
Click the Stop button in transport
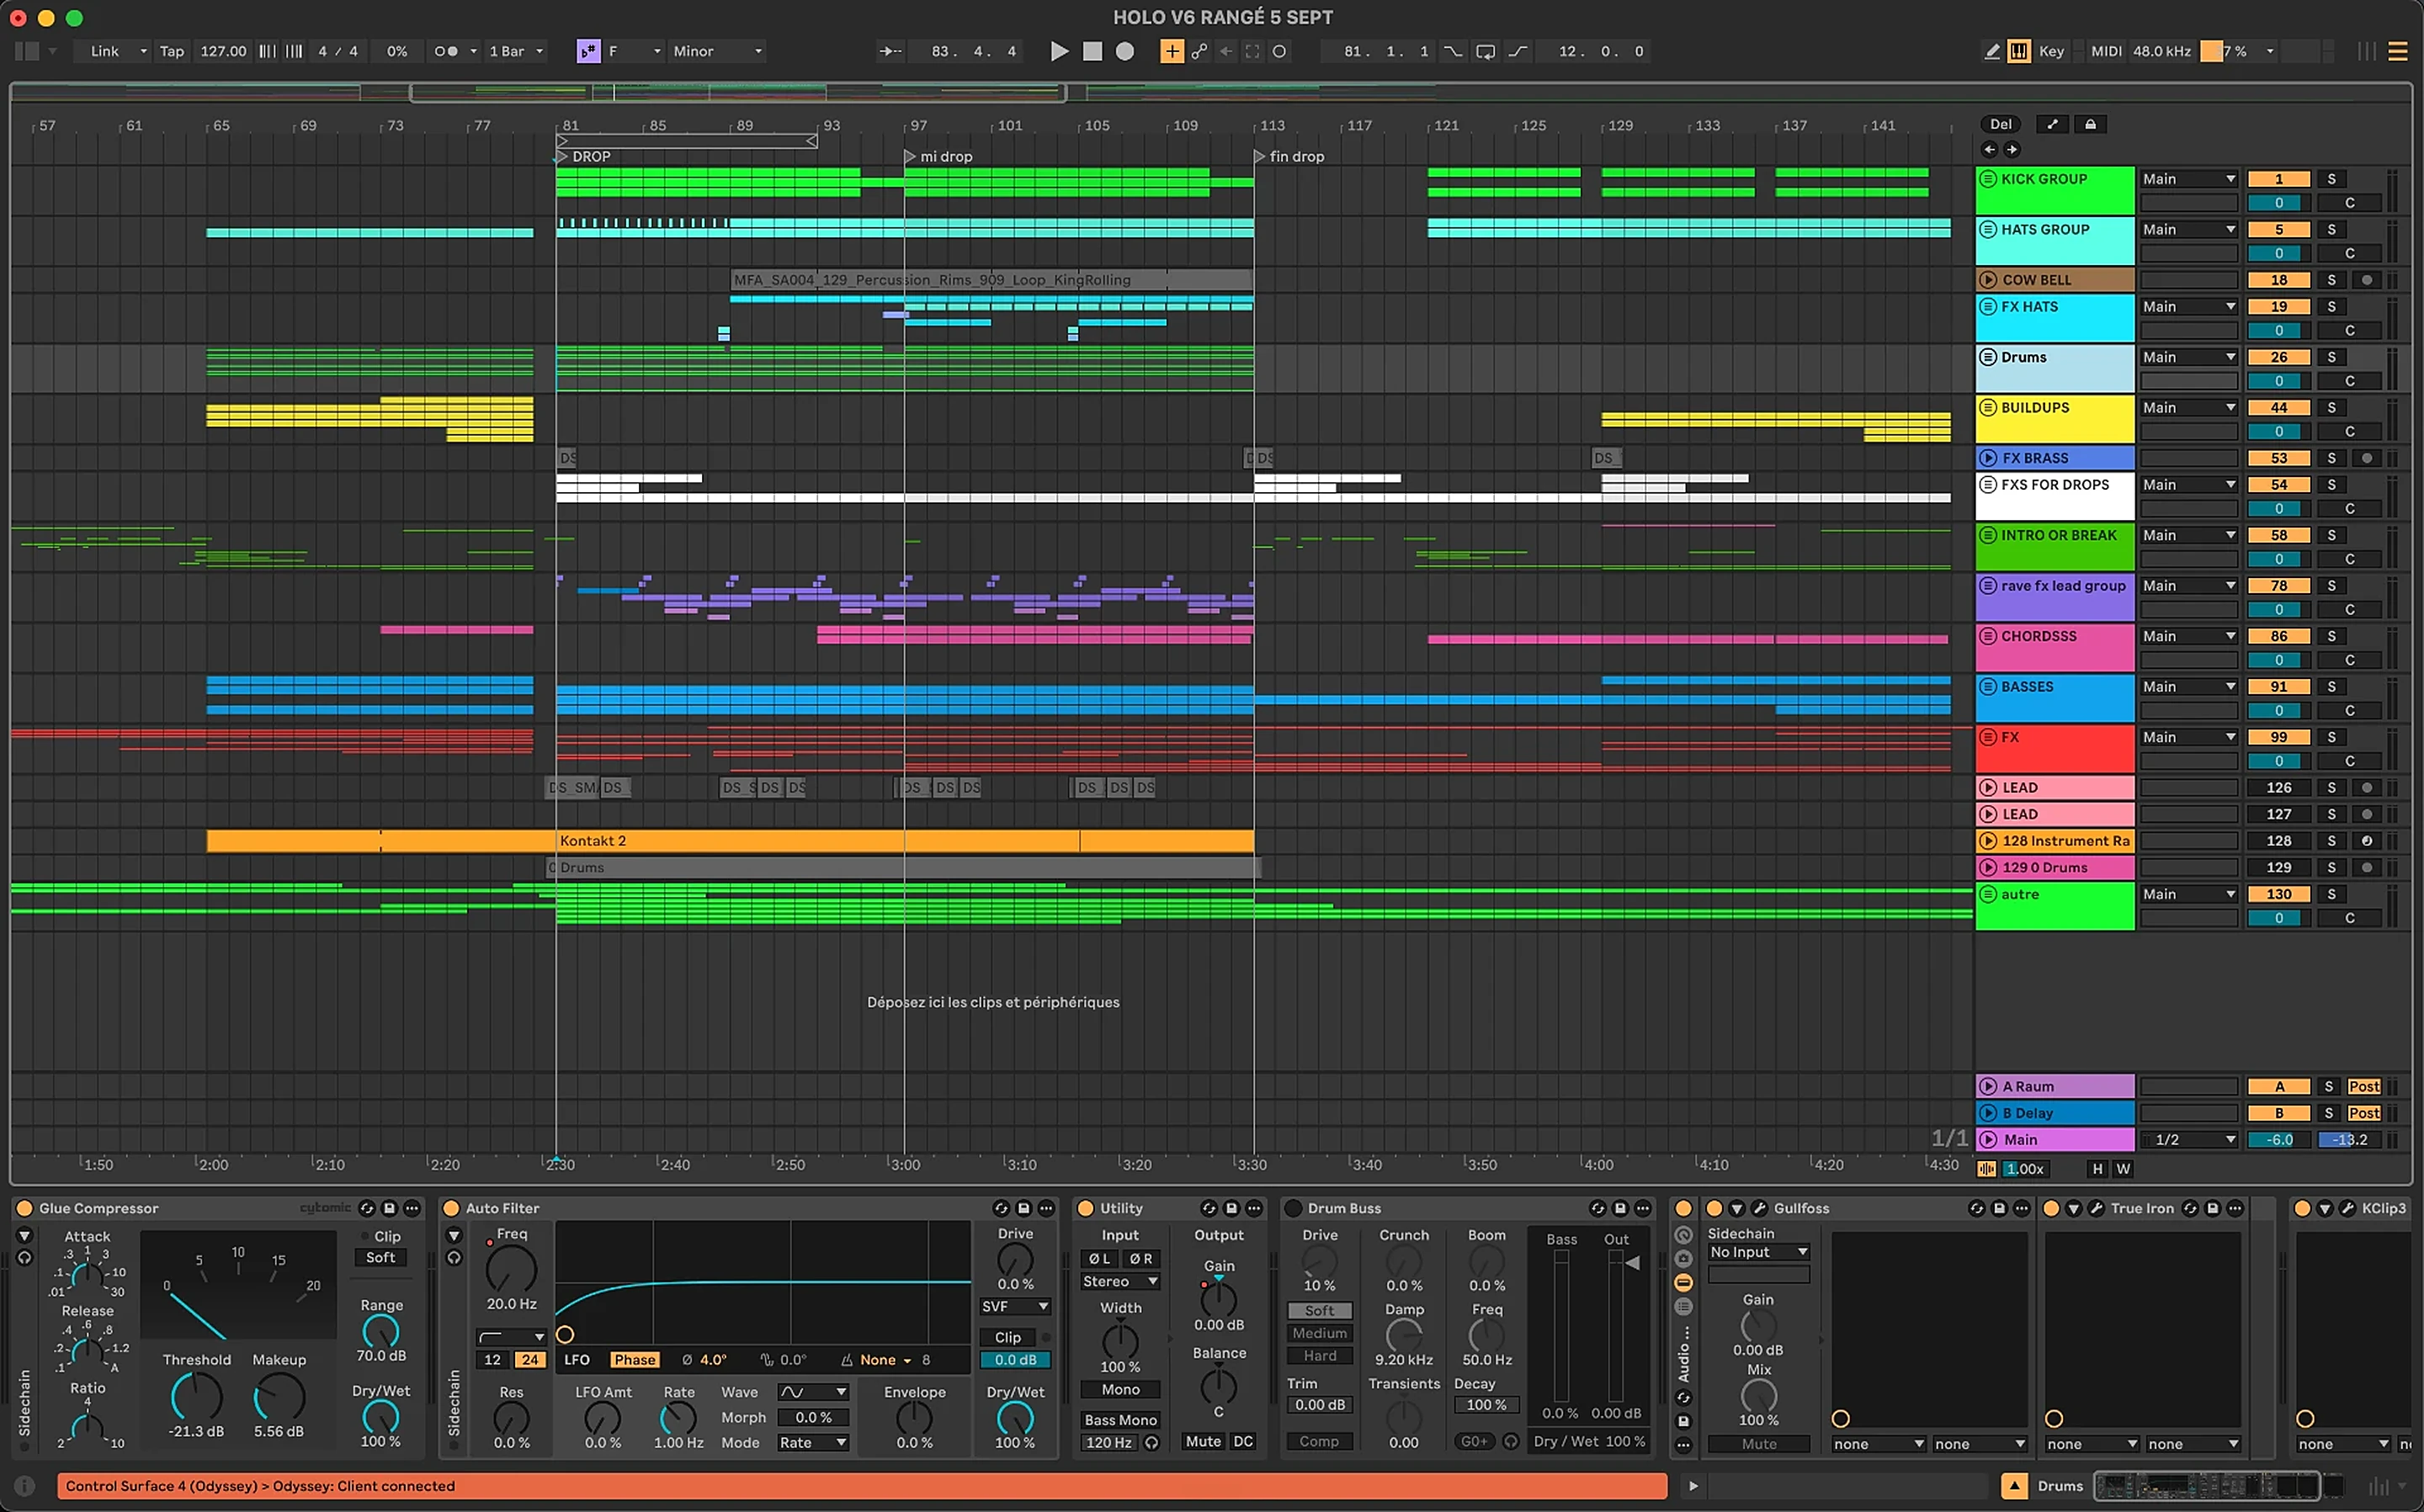(1092, 51)
